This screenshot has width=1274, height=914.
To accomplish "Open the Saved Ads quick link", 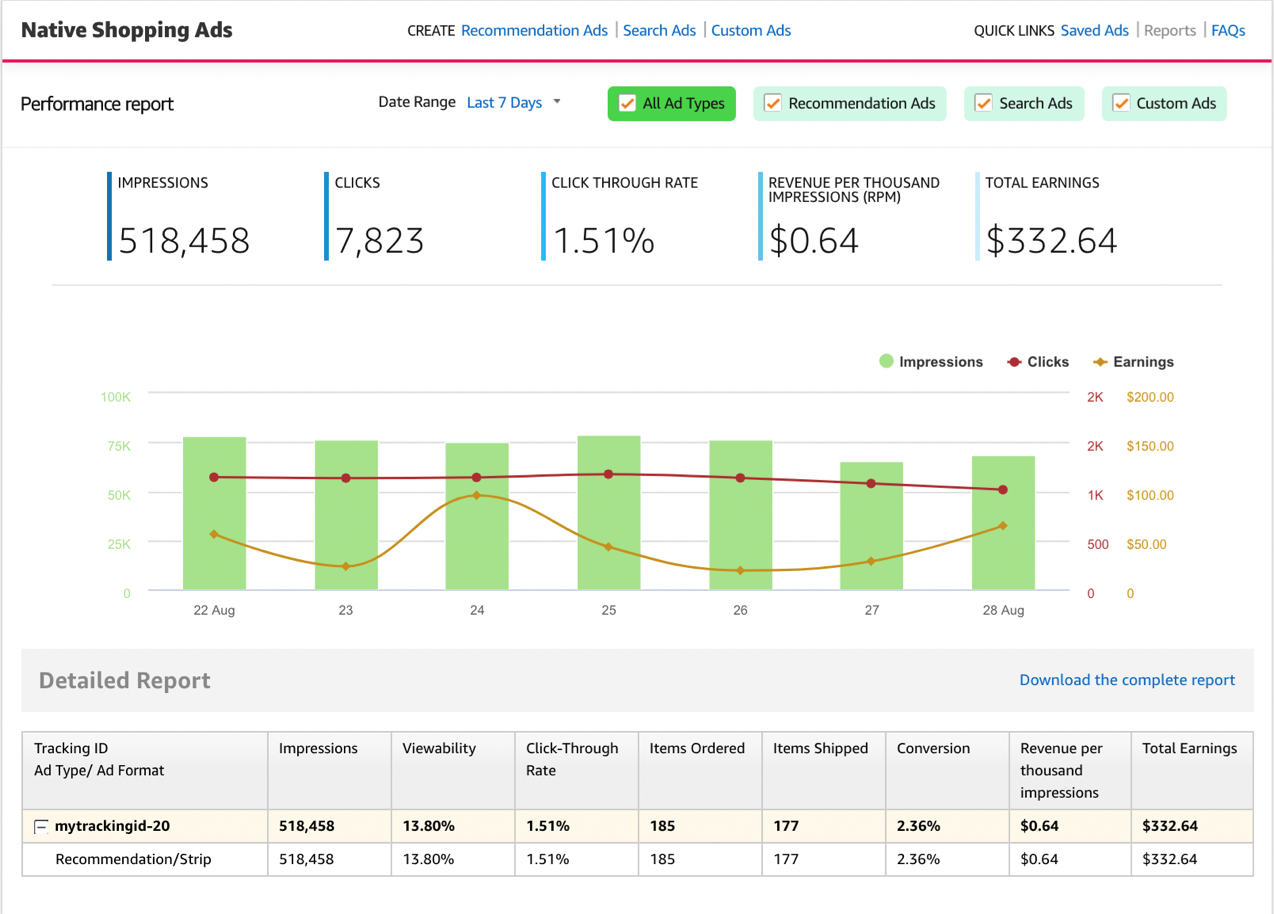I will pyautogui.click(x=1094, y=31).
